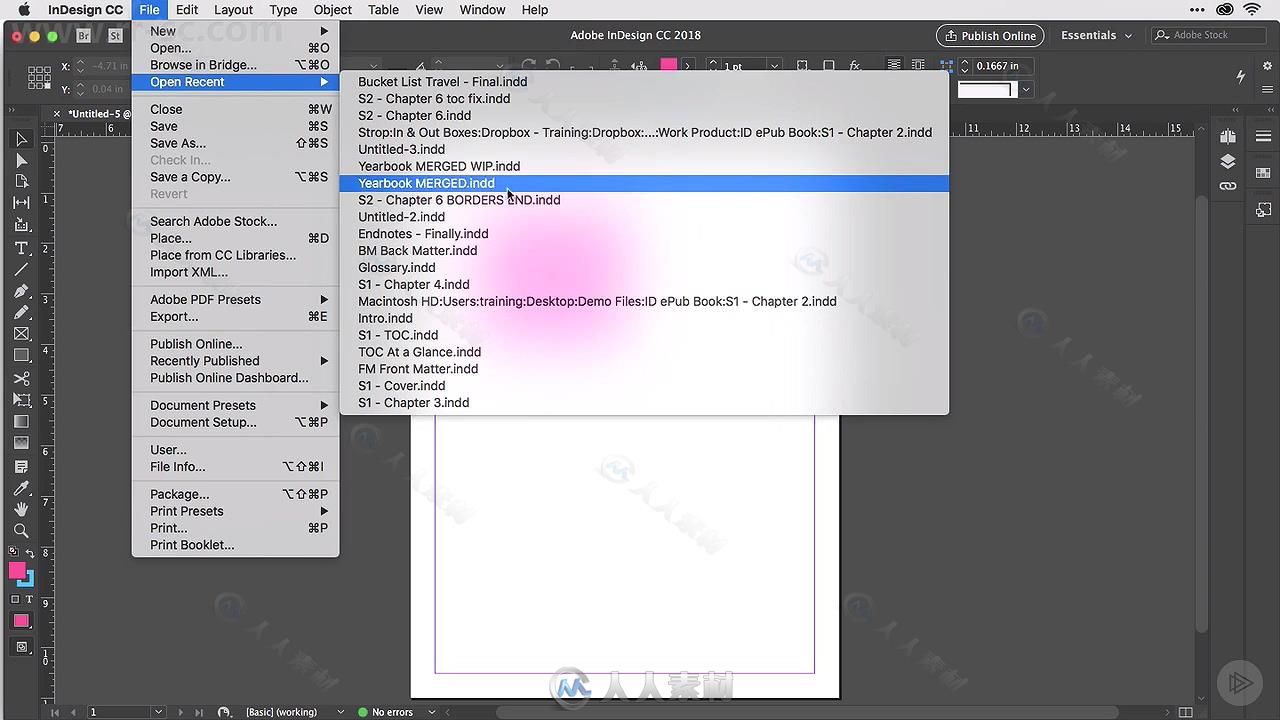Open the corner shape dropdown
The height and width of the screenshot is (720, 1280).
(1025, 90)
